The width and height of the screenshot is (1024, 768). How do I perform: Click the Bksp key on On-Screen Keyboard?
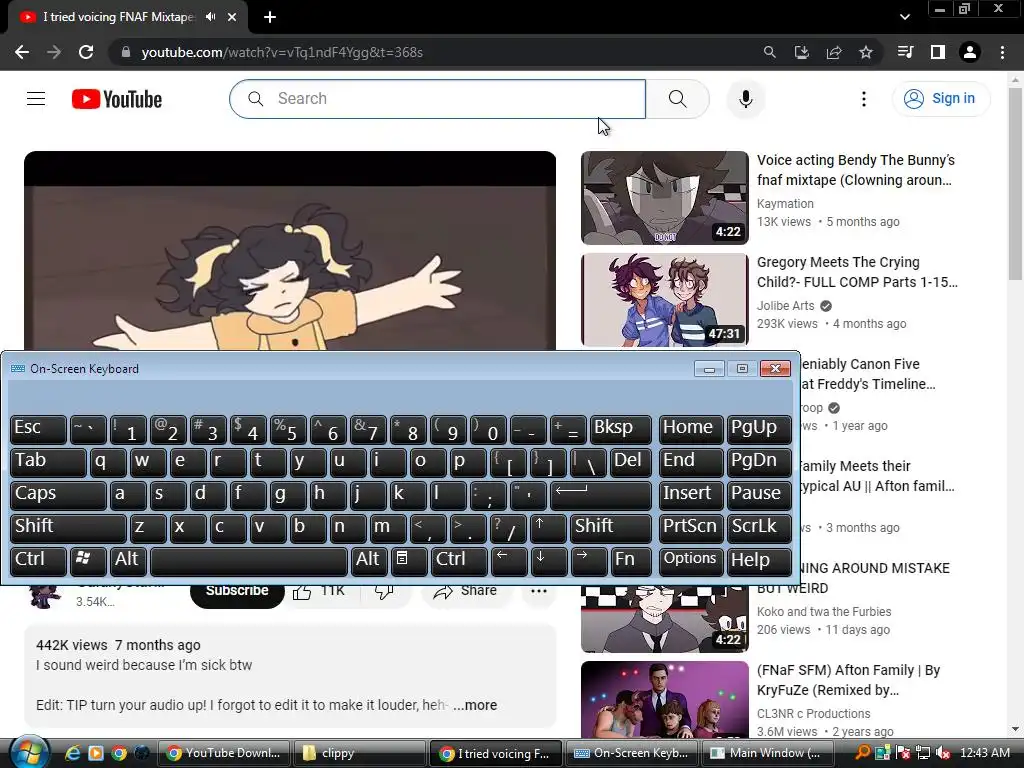point(620,429)
